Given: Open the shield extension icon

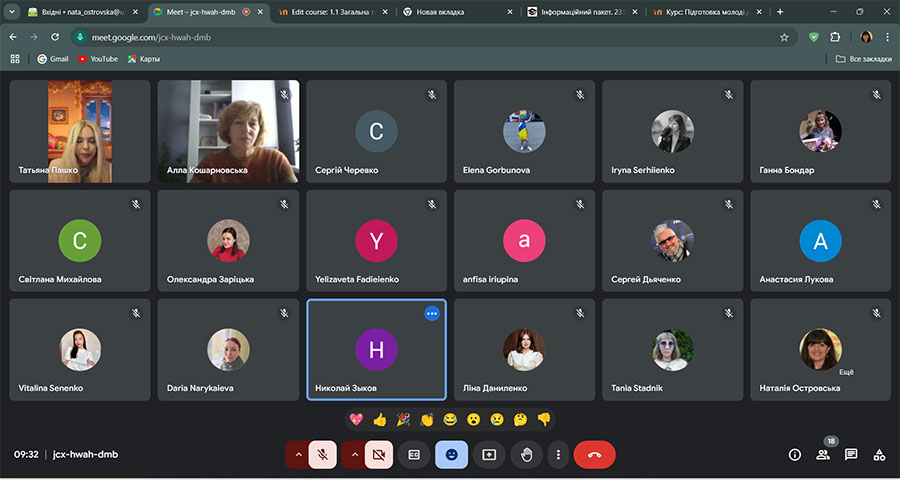Looking at the screenshot, I should tap(814, 37).
